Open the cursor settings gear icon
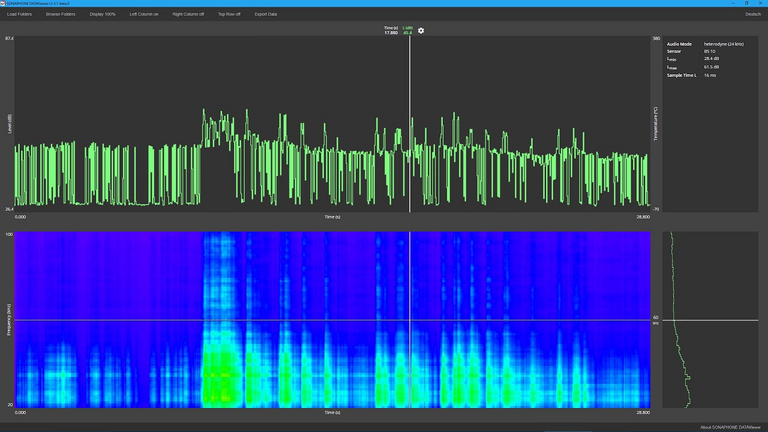 point(421,31)
